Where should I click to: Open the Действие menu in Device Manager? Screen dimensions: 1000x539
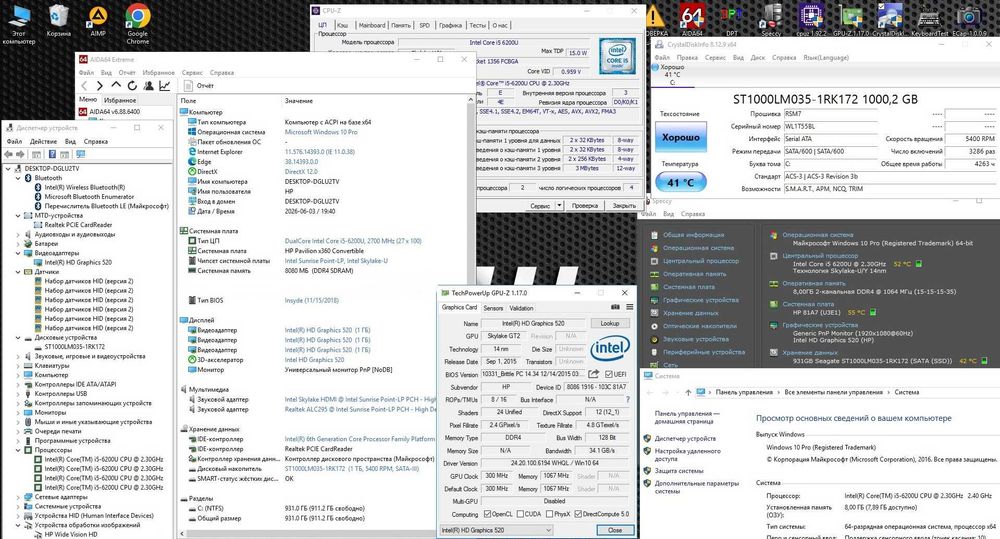pyautogui.click(x=43, y=142)
